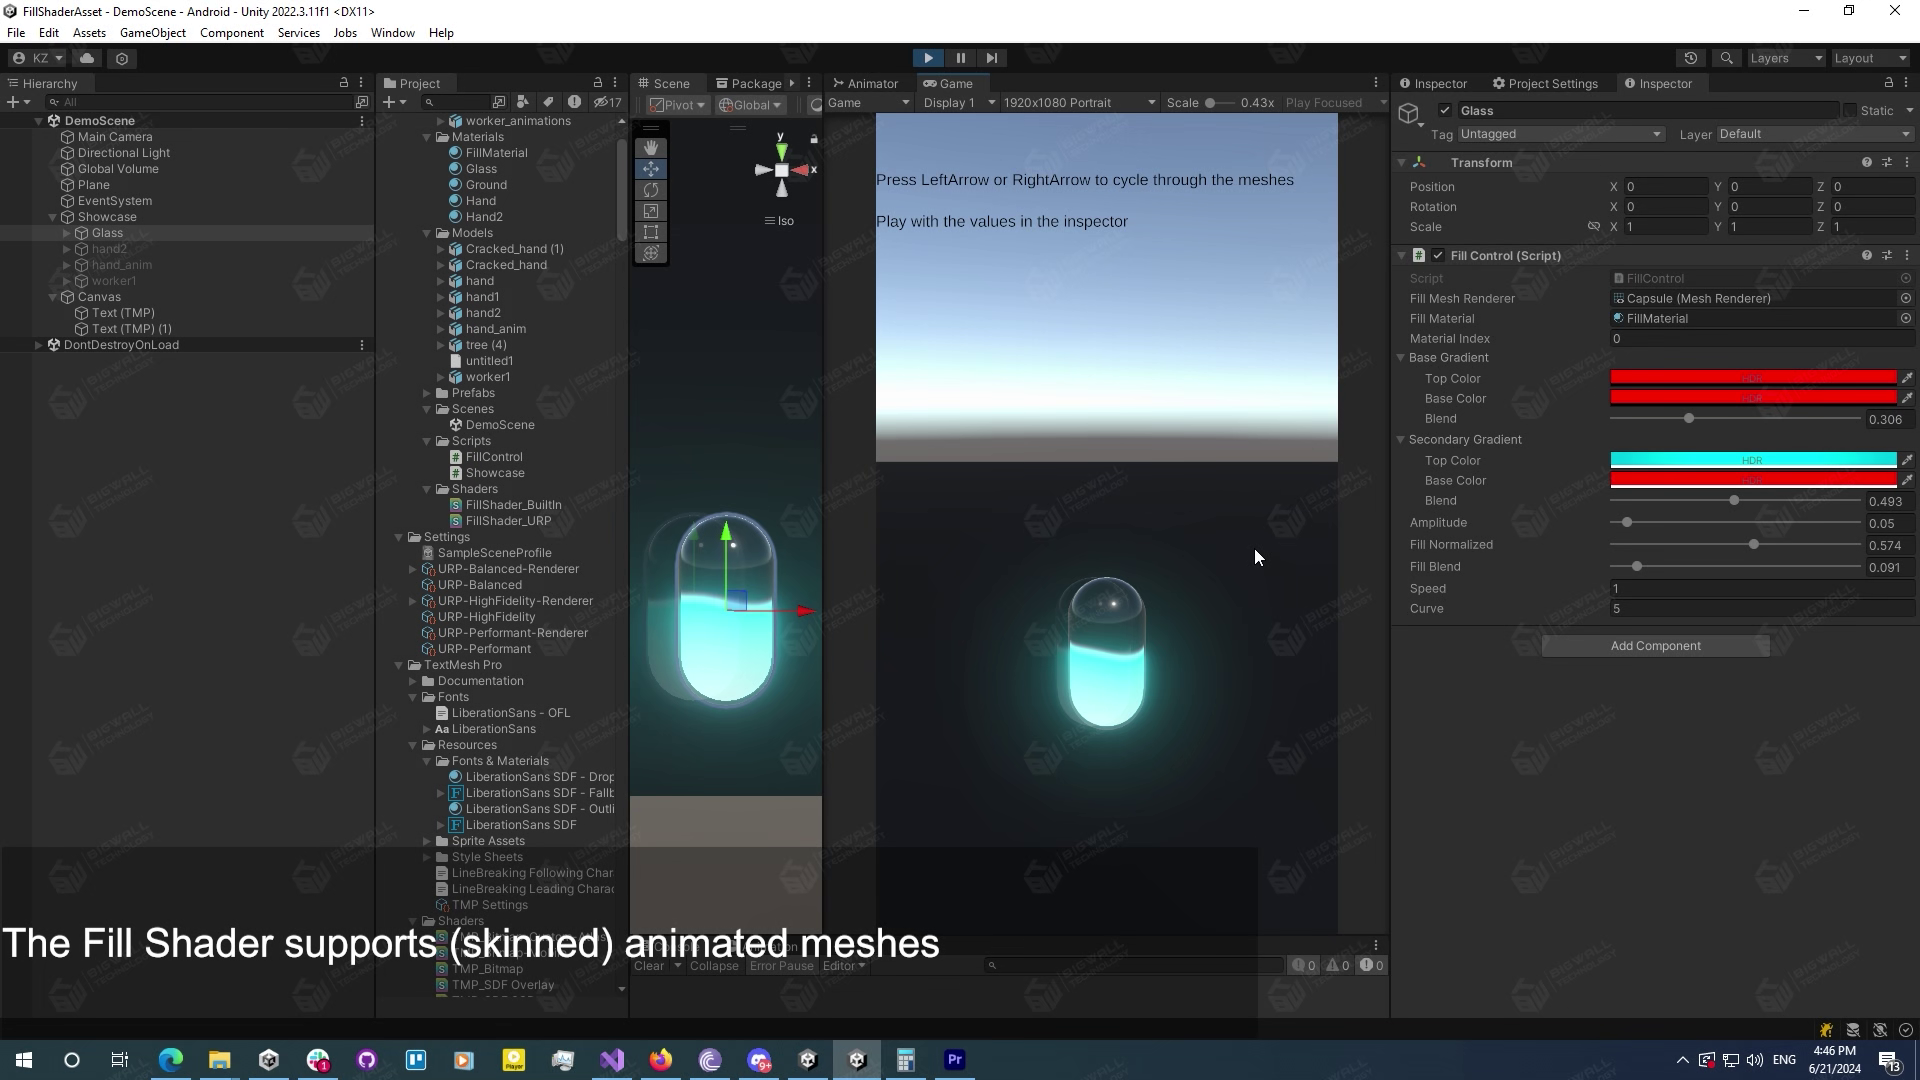1920x1080 pixels.
Task: Click the Play button in toolbar
Action: coord(928,58)
